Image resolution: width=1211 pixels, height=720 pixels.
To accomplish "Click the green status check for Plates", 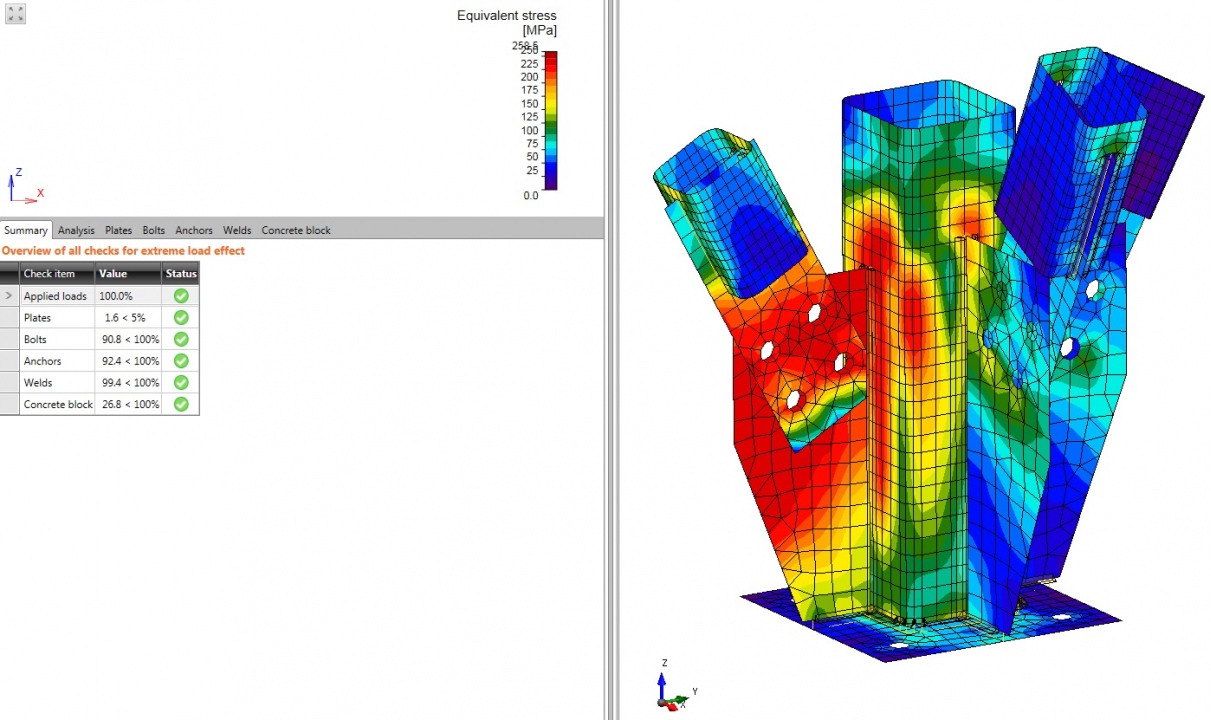I will tap(181, 318).
